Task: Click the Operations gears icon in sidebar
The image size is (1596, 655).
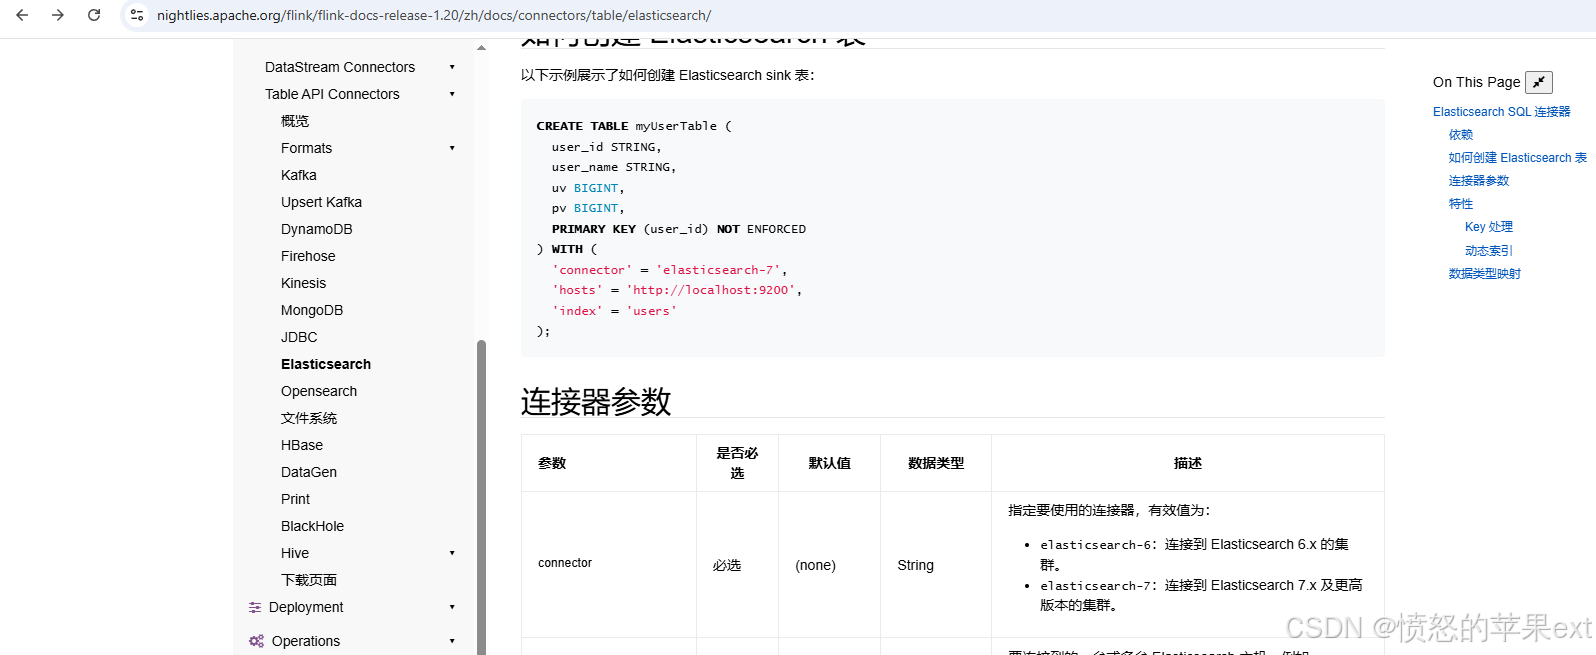Action: coord(256,641)
